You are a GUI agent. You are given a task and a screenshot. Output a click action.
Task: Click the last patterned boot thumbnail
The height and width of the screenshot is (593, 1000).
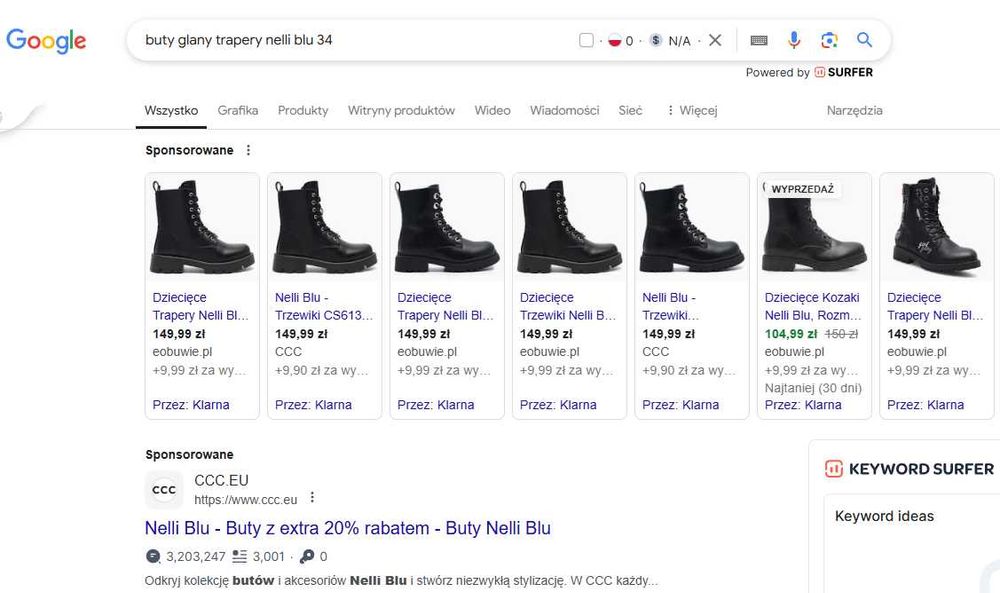coord(936,227)
